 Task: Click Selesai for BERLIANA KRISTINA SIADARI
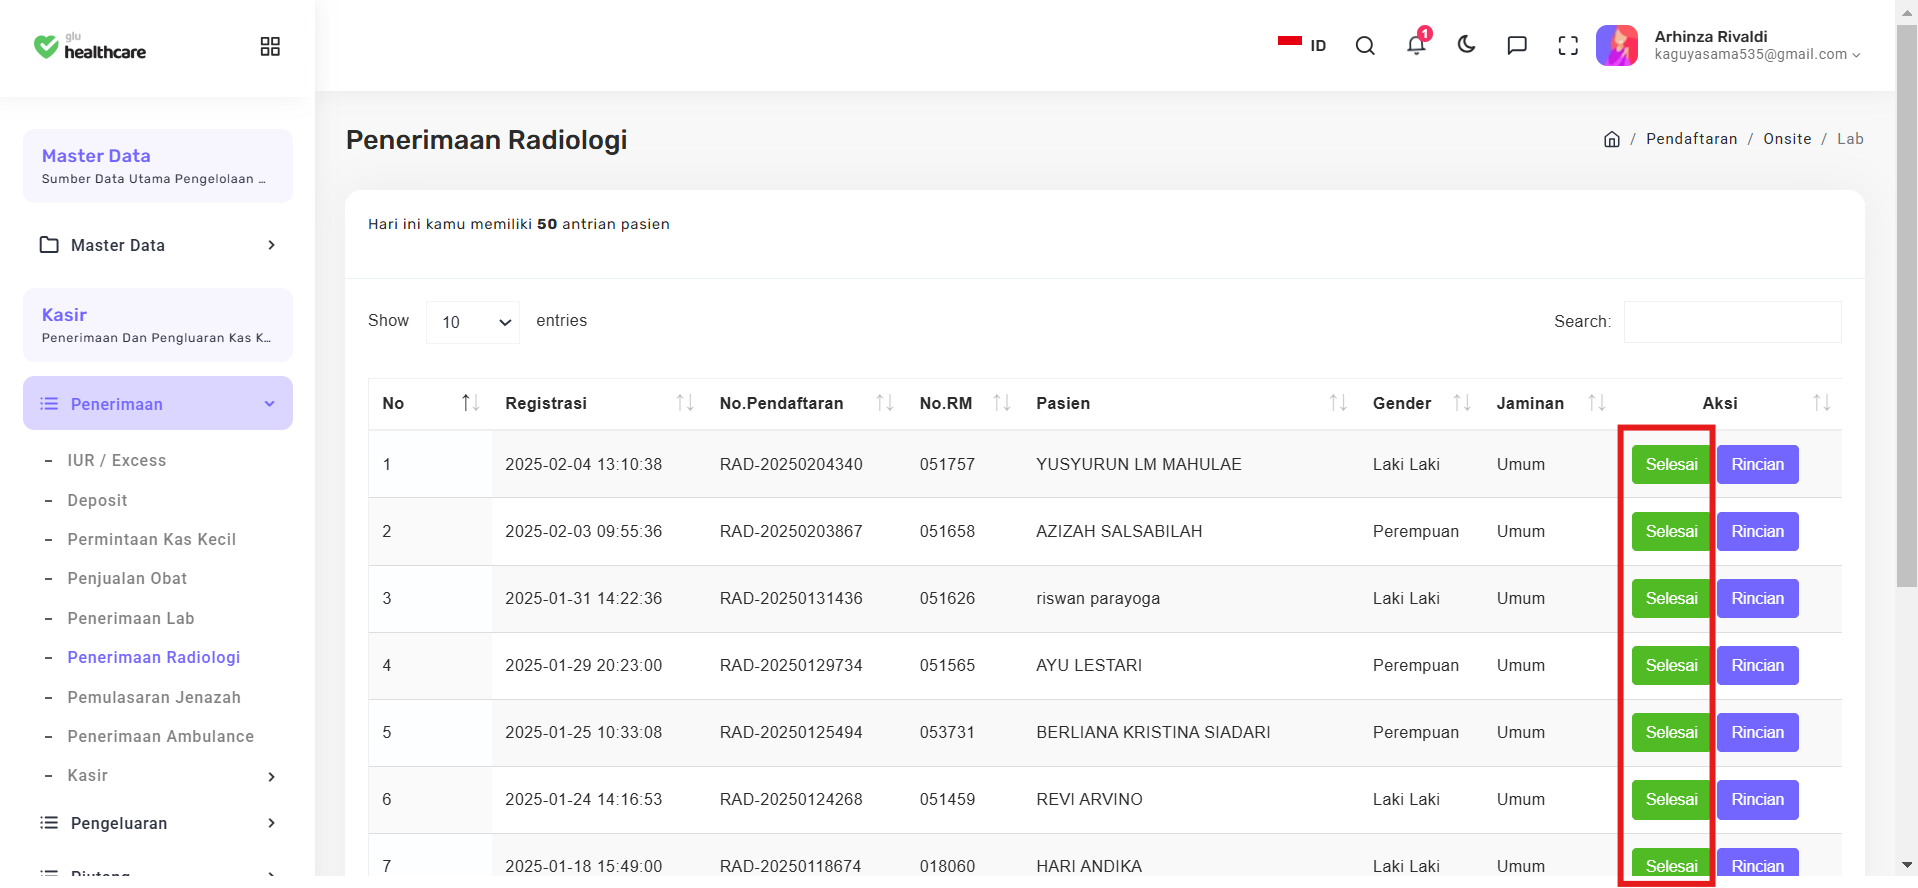(1671, 732)
